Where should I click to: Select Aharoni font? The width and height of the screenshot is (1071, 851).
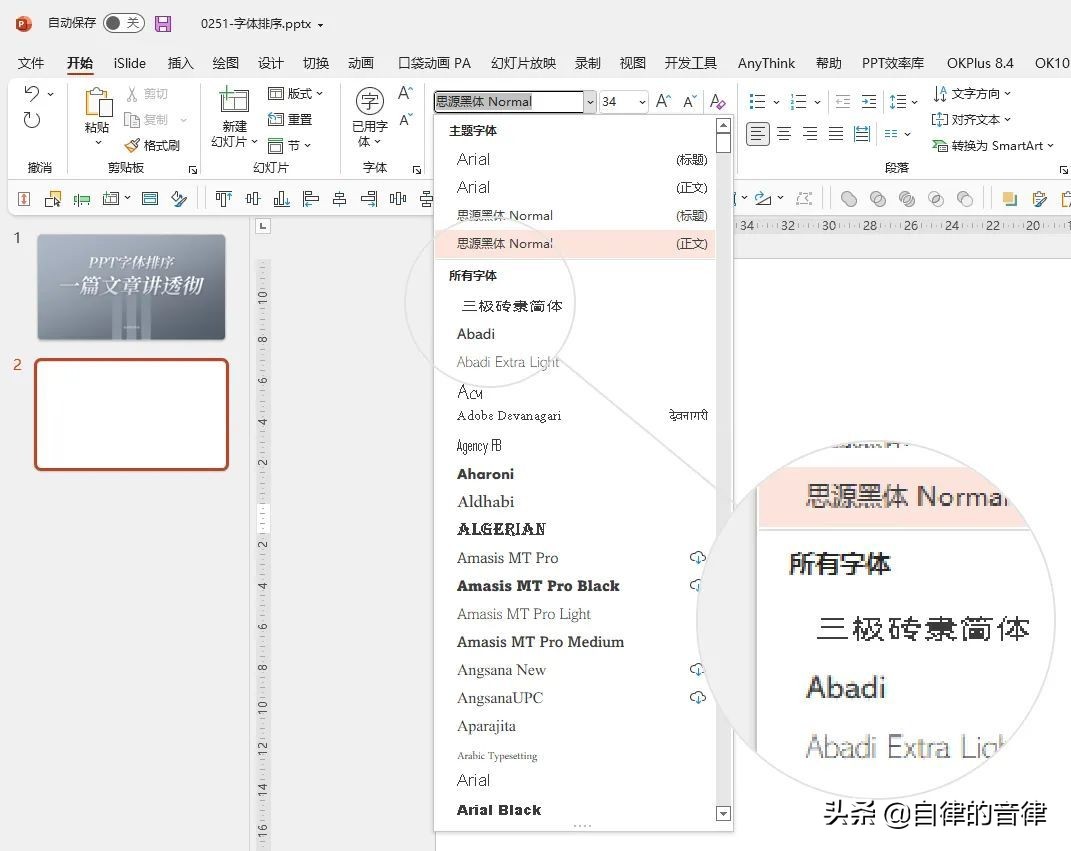click(575, 474)
